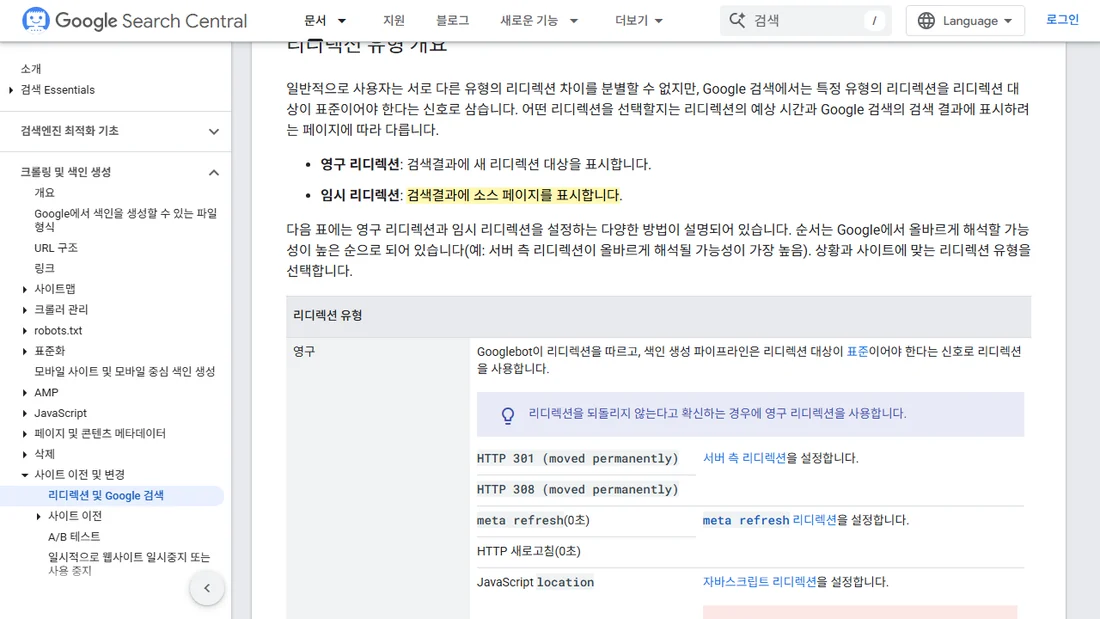The image size is (1100, 619).
Task: Click the 표준 link in table
Action: [857, 351]
